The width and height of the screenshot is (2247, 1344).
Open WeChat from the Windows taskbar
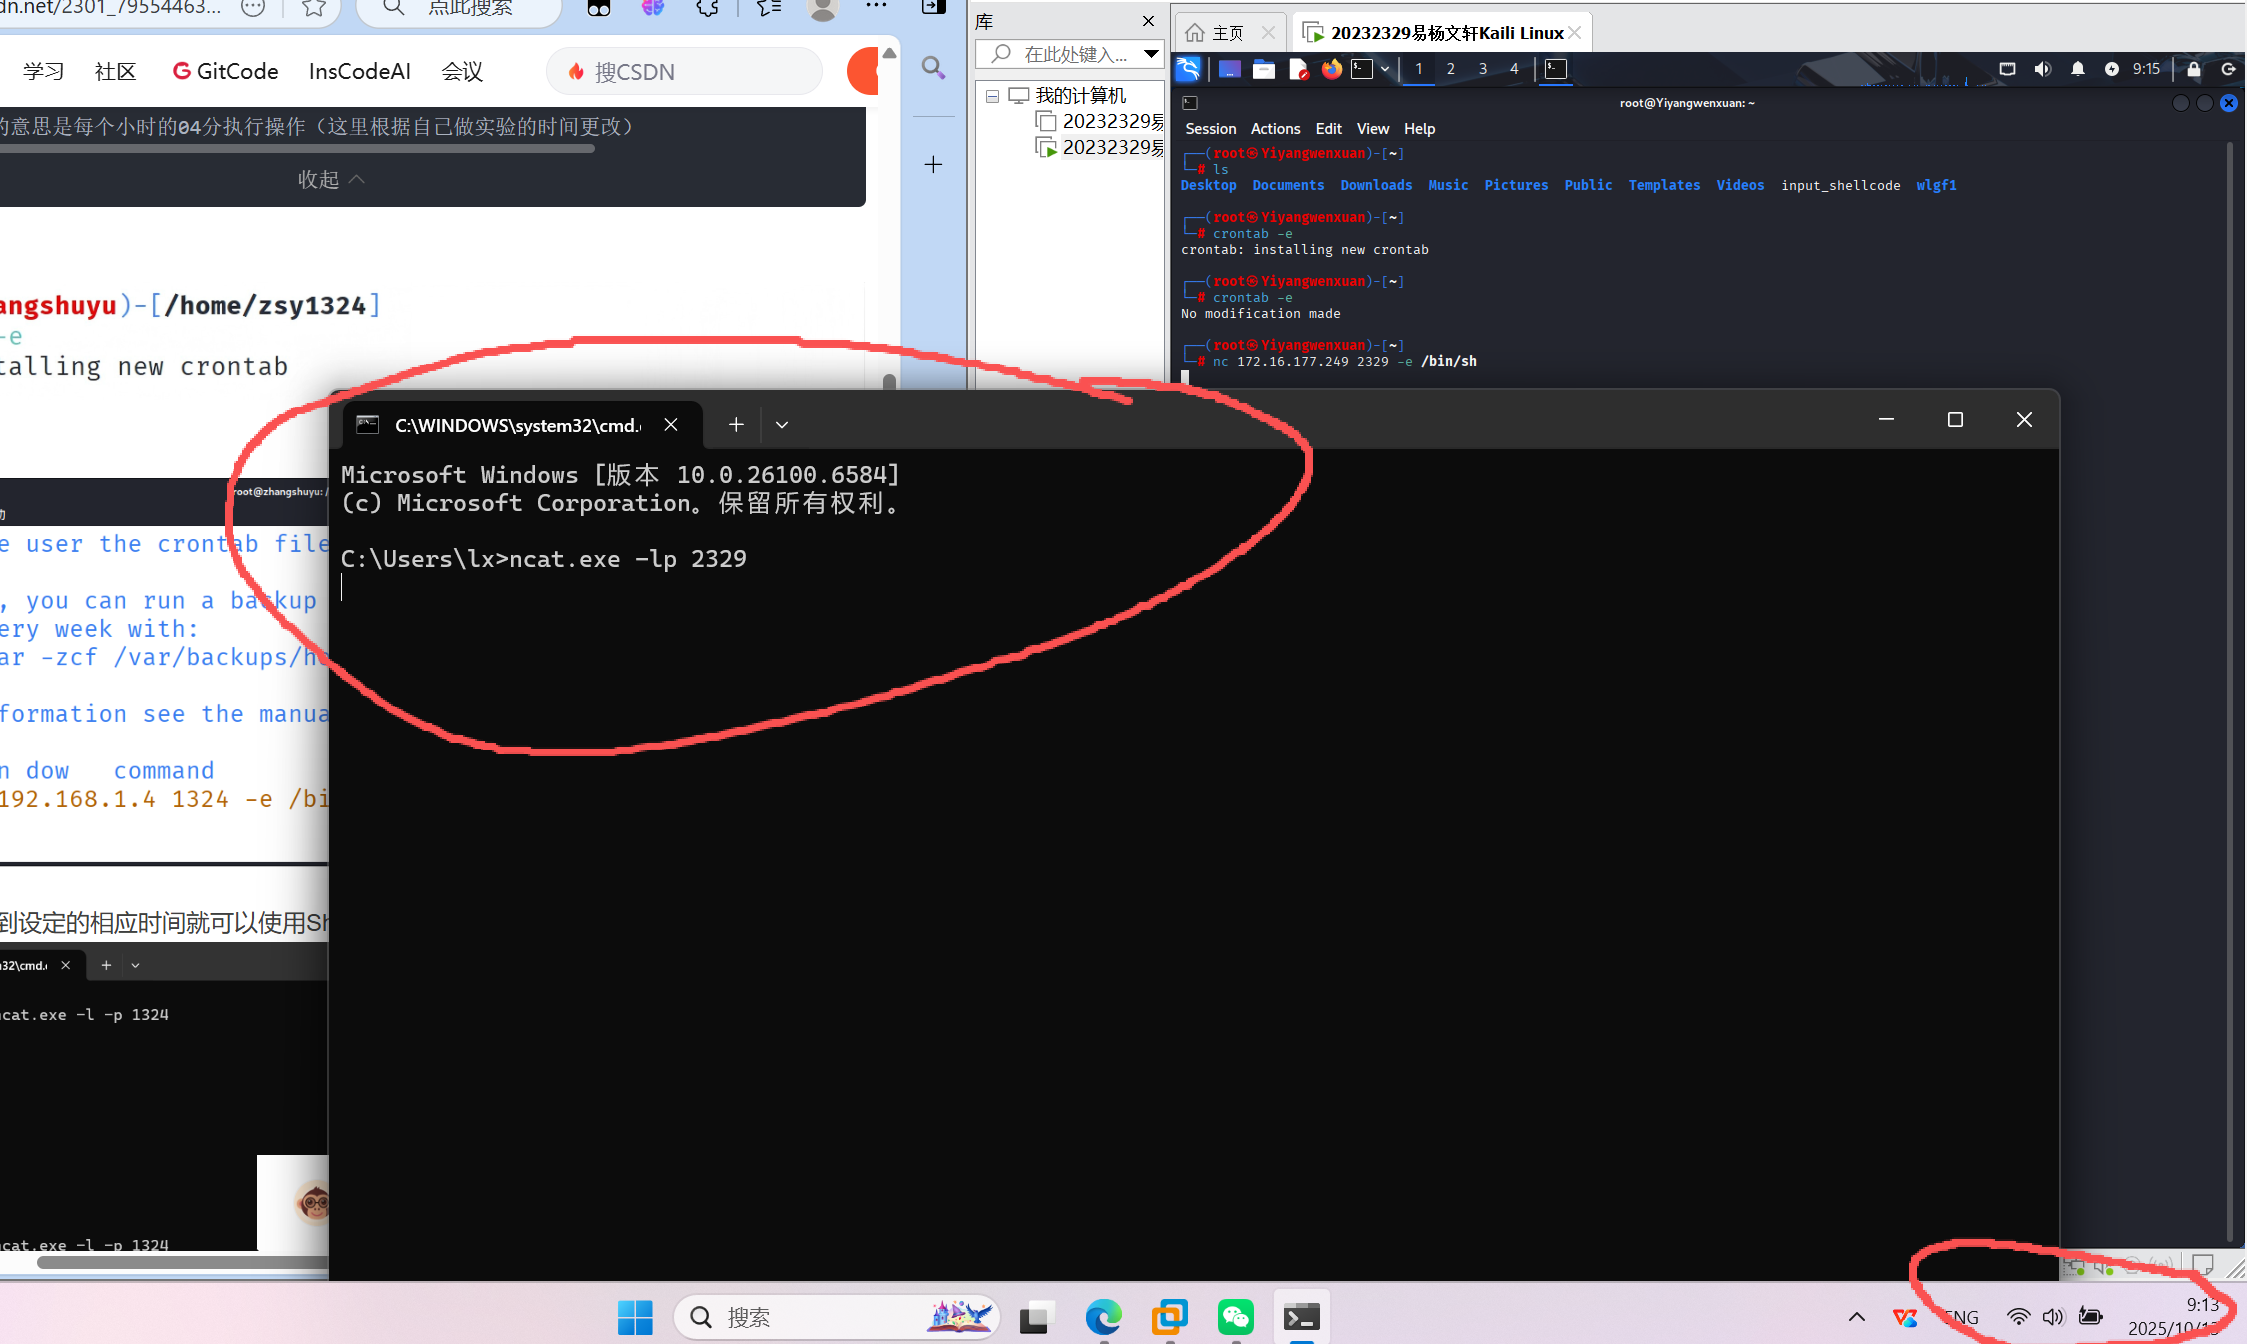pos(1236,1317)
